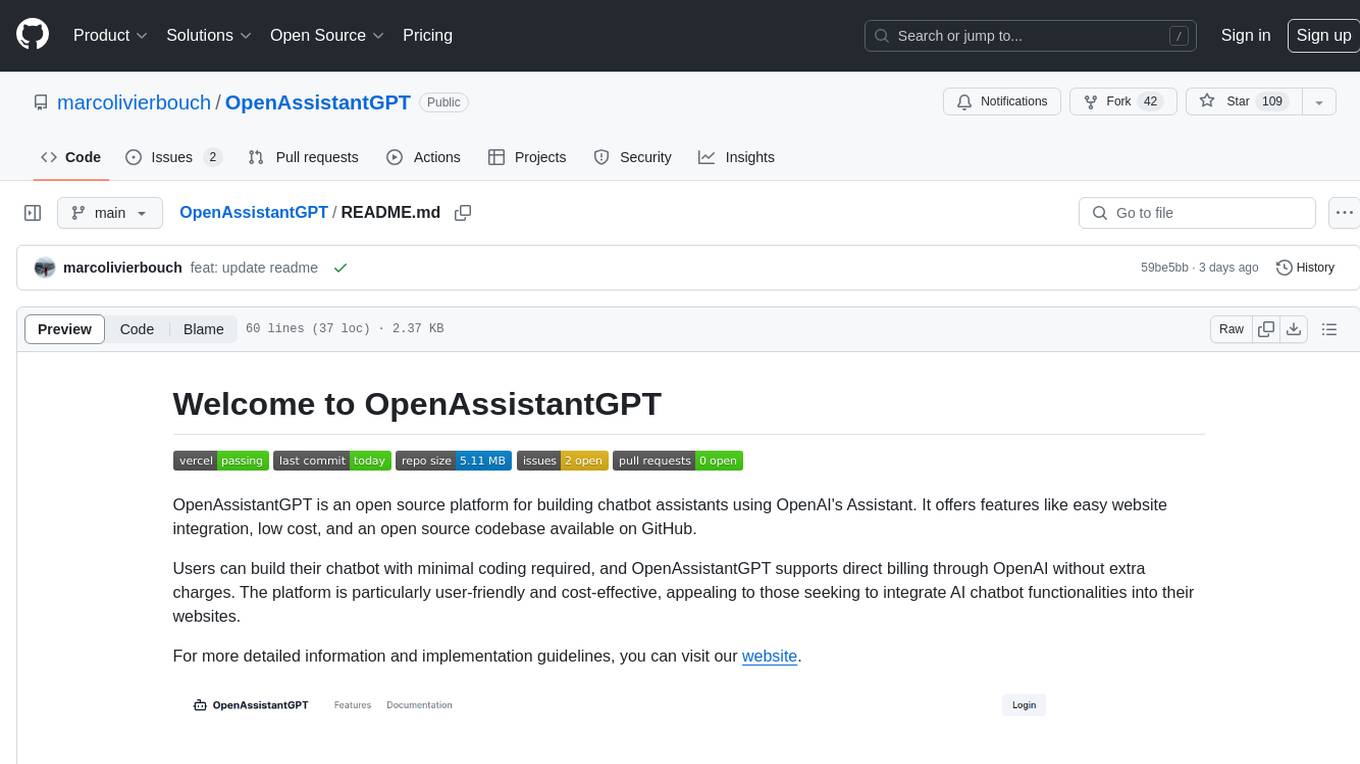Switch to the Code tab
Viewport: 1360px width, 764px height.
pos(71,157)
